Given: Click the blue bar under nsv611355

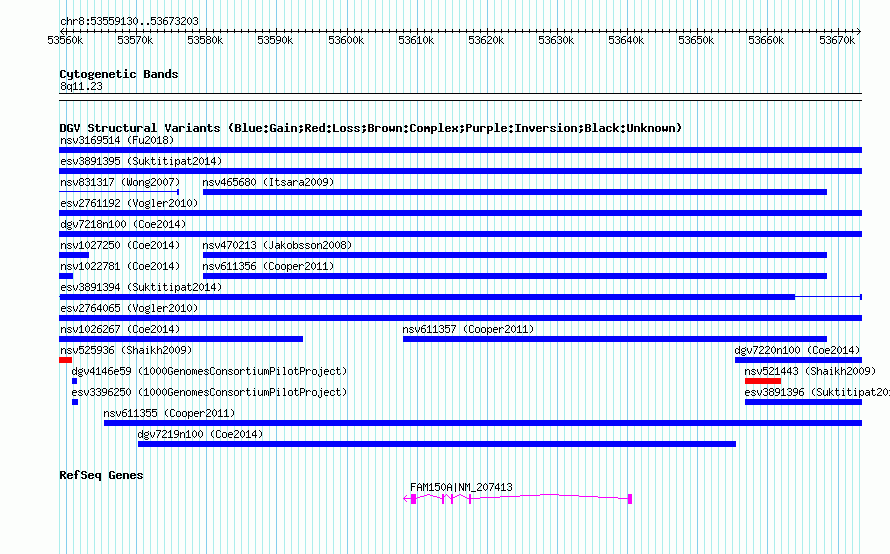Looking at the screenshot, I should [483, 423].
